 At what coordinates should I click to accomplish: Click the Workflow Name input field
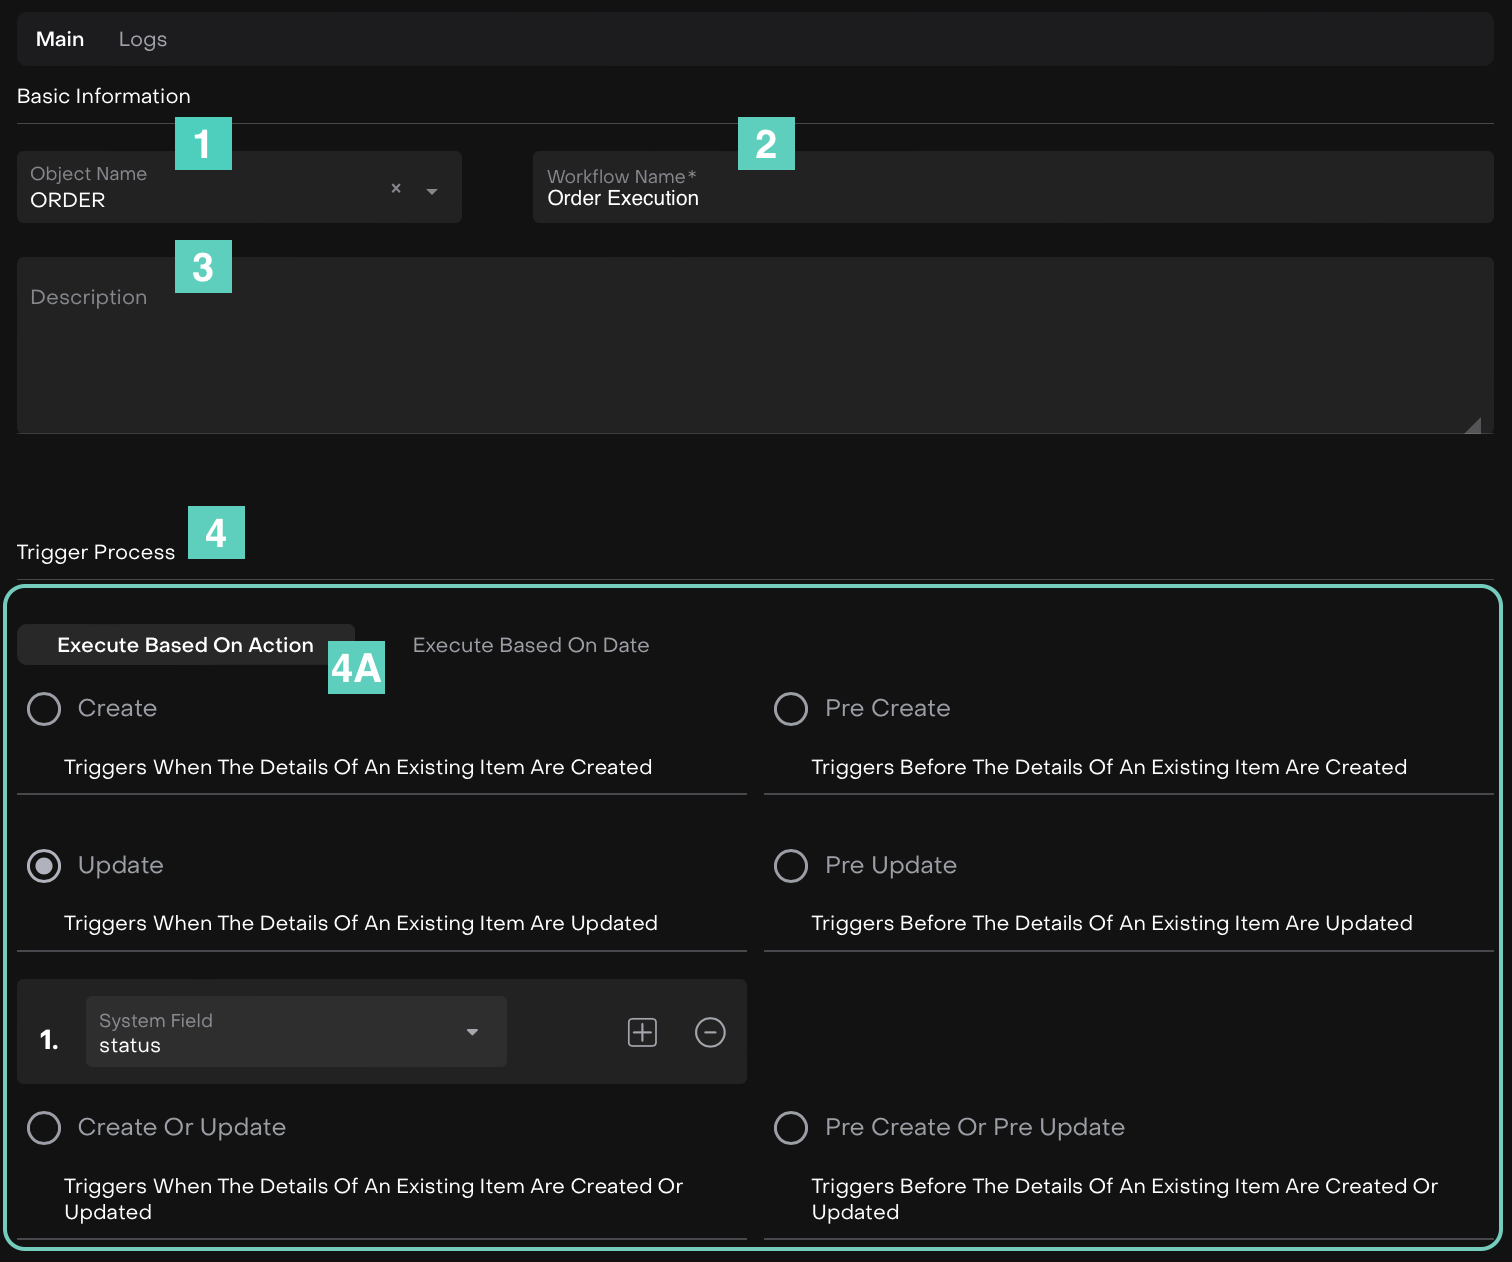click(1012, 198)
